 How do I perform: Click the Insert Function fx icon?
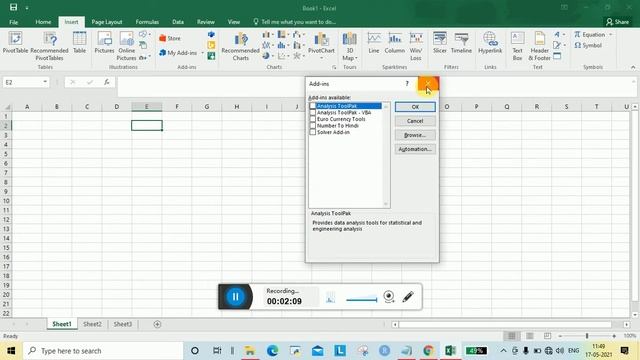[x=107, y=82]
